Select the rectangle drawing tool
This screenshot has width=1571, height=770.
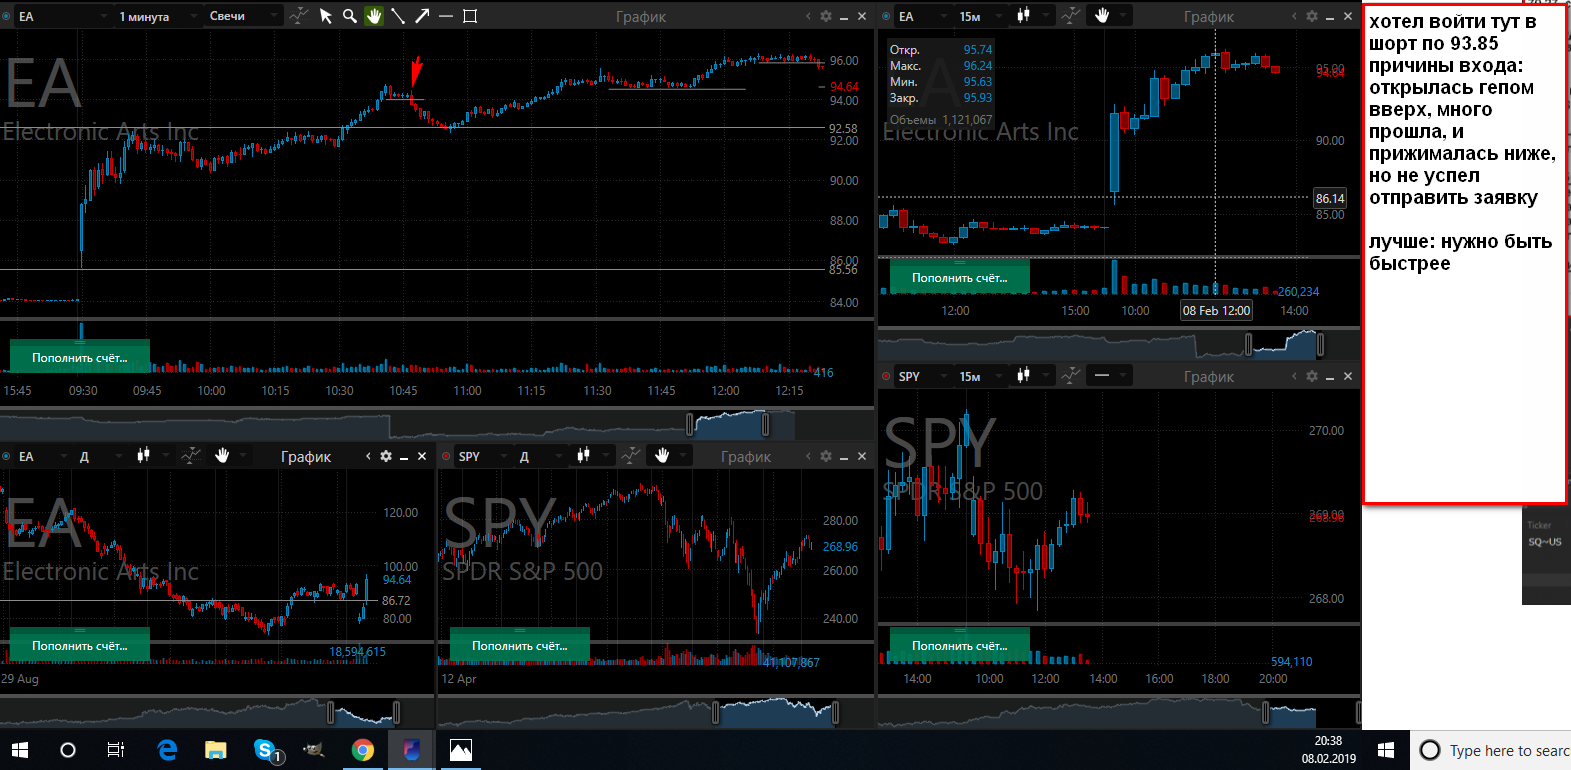click(470, 16)
